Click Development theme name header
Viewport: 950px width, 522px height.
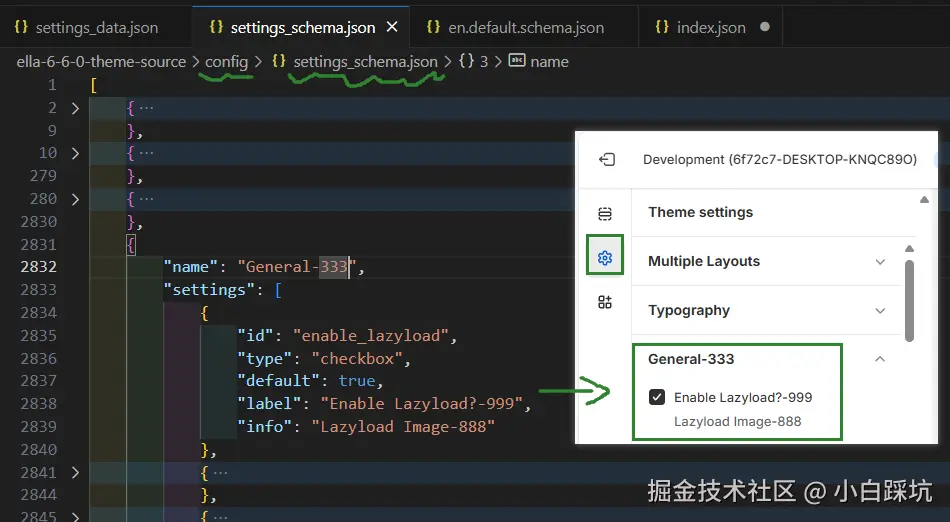(x=780, y=160)
